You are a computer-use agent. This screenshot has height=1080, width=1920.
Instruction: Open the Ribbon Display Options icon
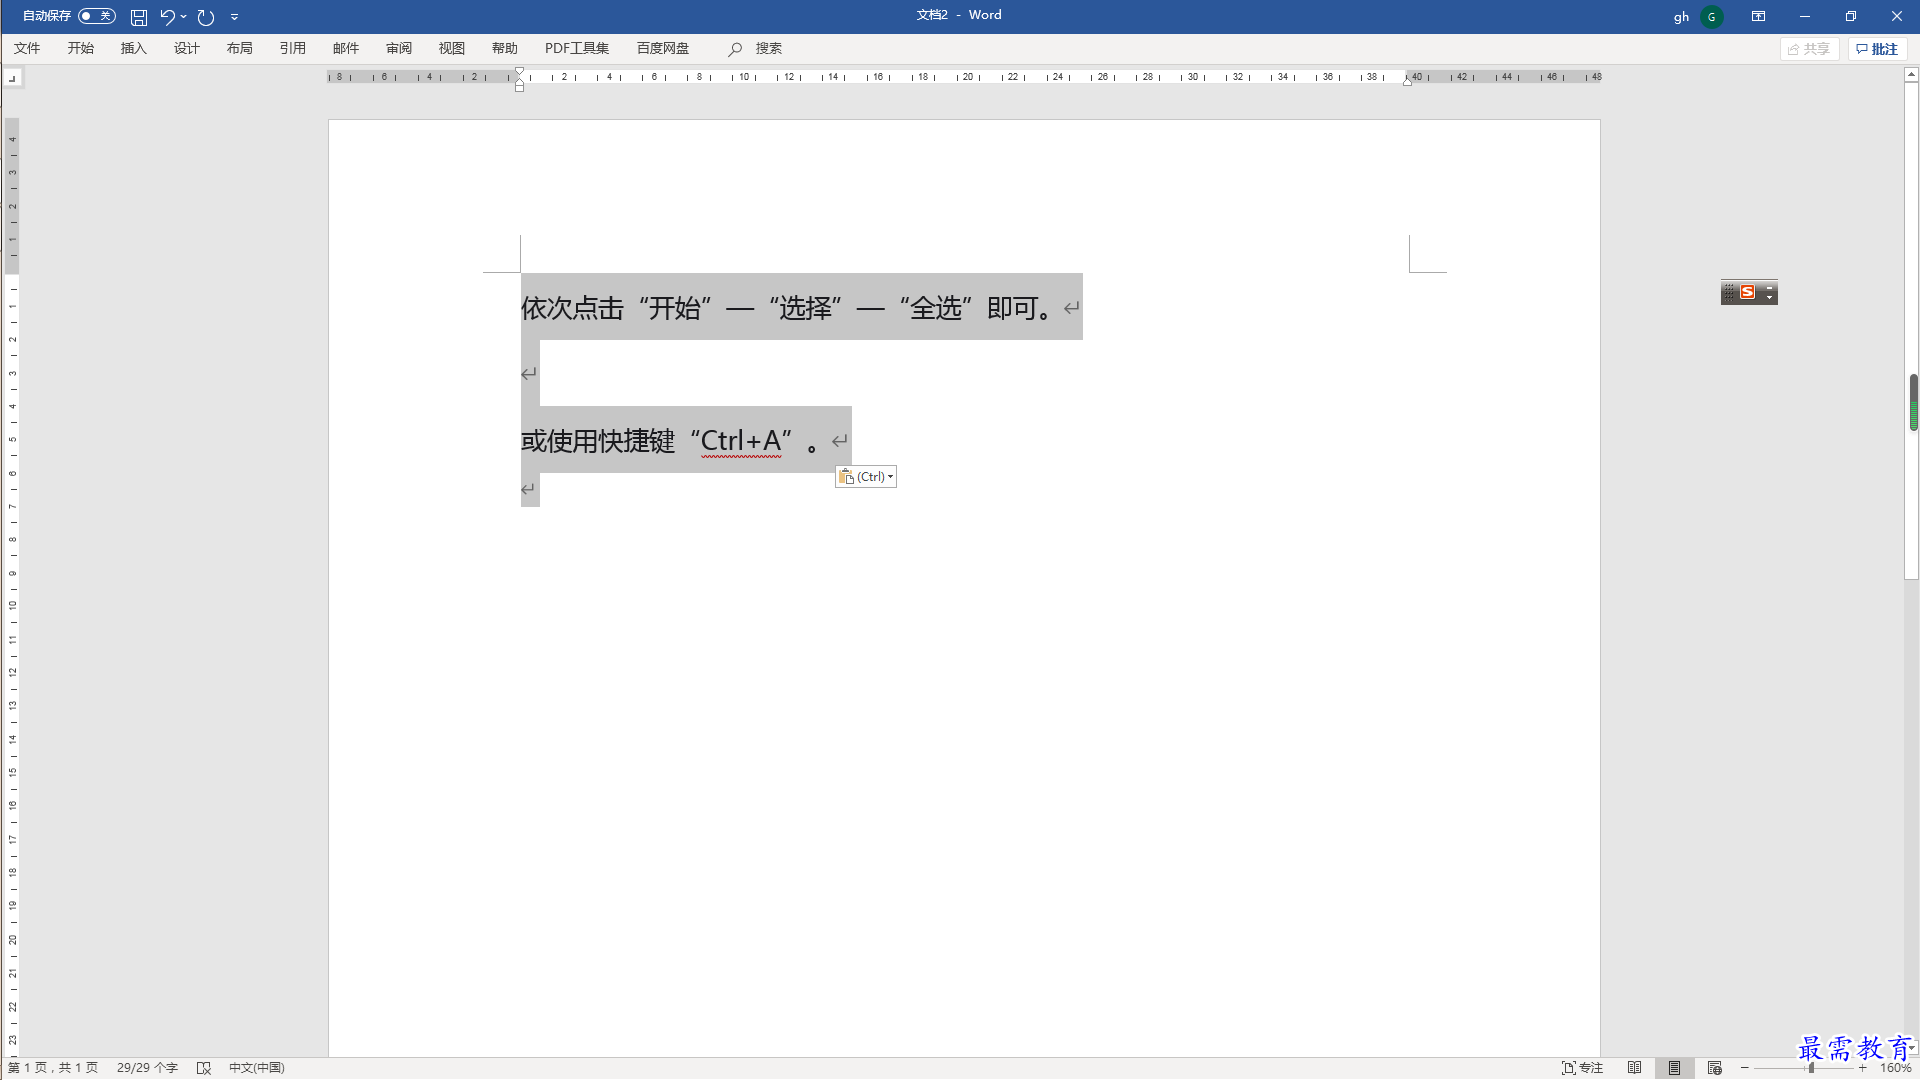1758,16
